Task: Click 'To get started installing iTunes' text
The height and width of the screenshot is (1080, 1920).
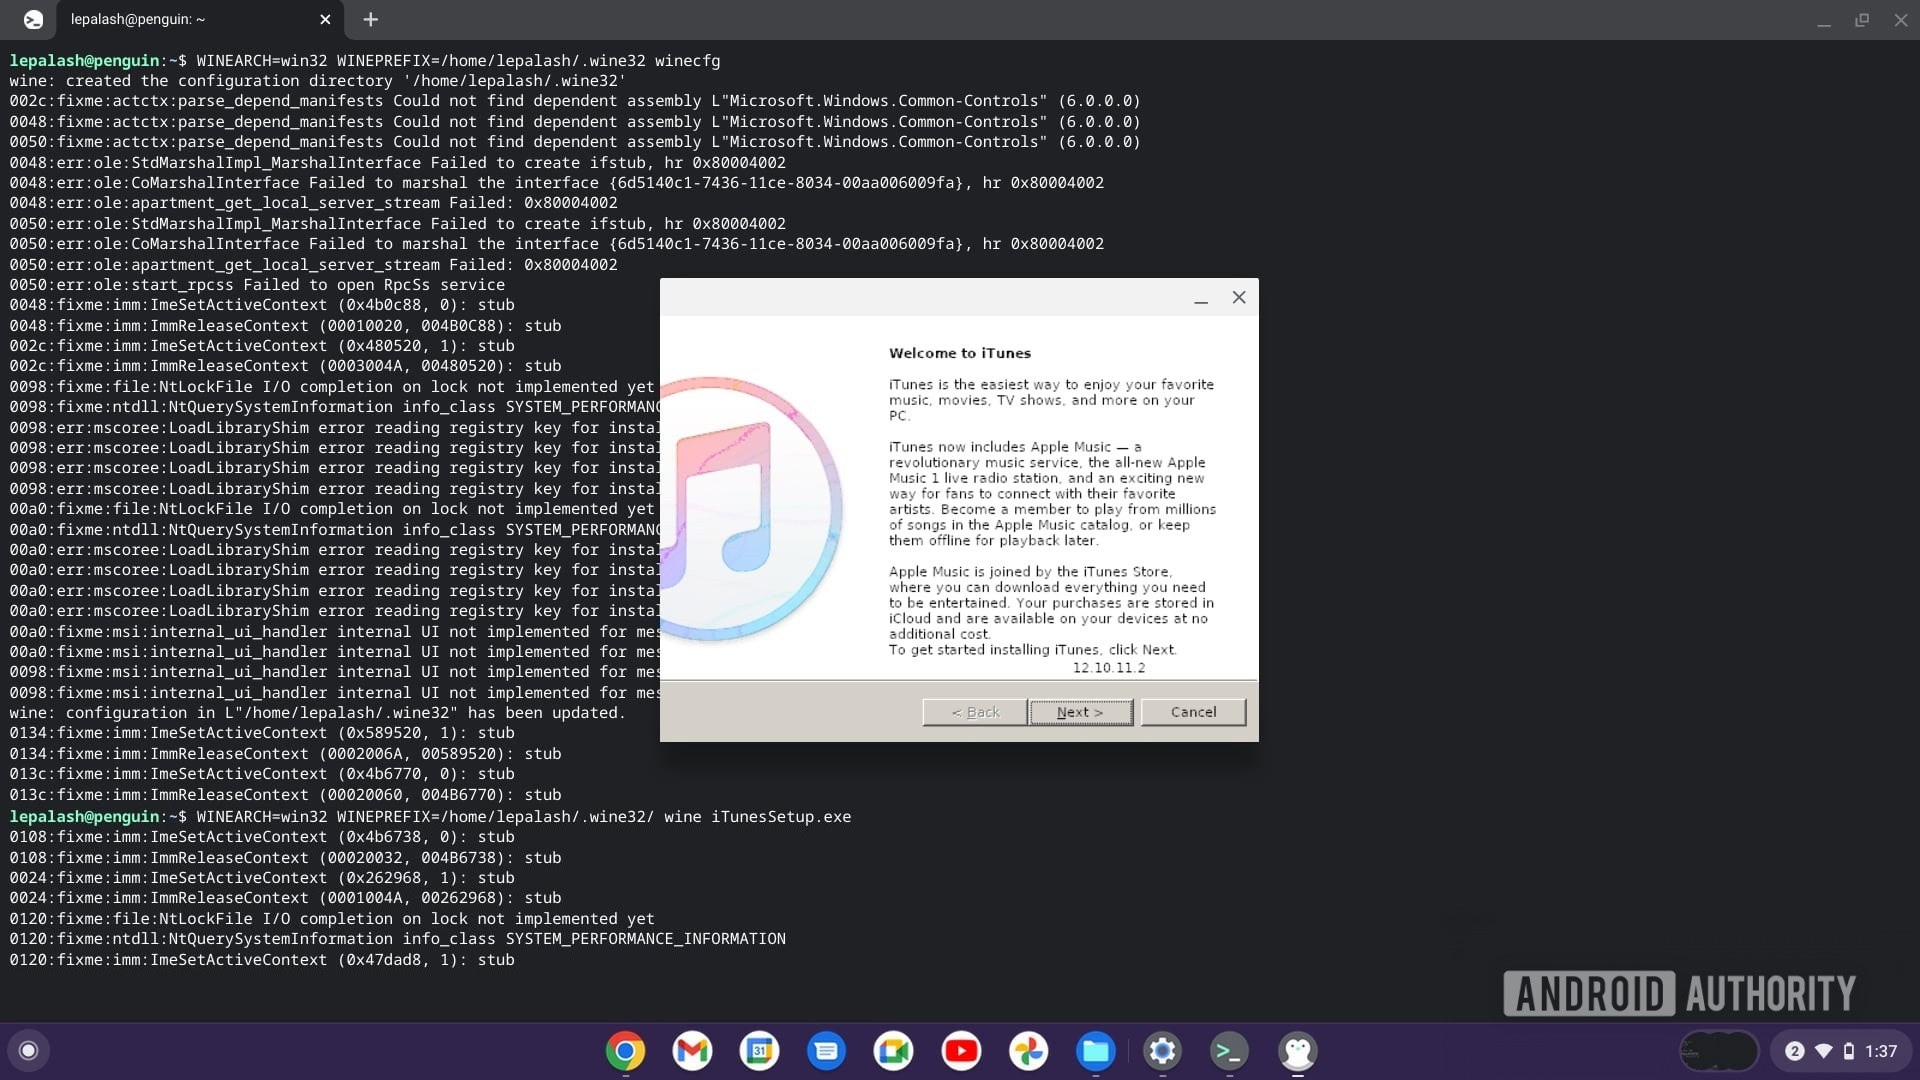Action: pyautogui.click(x=1033, y=650)
